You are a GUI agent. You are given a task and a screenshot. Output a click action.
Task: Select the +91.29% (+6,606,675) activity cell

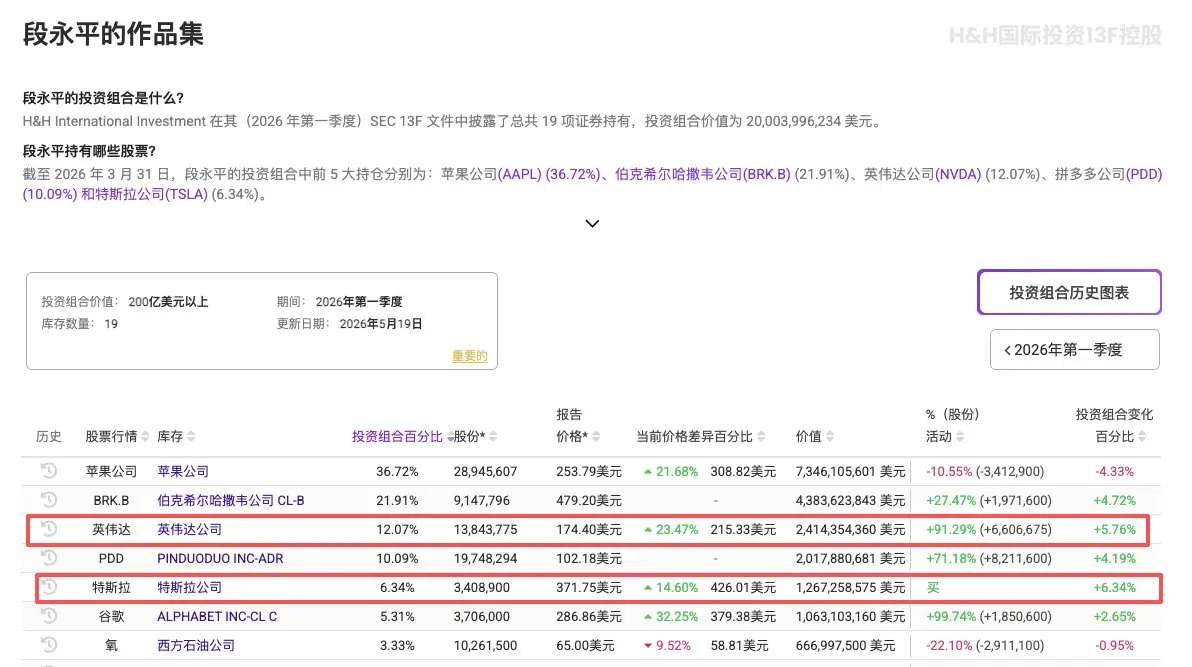pyautogui.click(x=988, y=529)
